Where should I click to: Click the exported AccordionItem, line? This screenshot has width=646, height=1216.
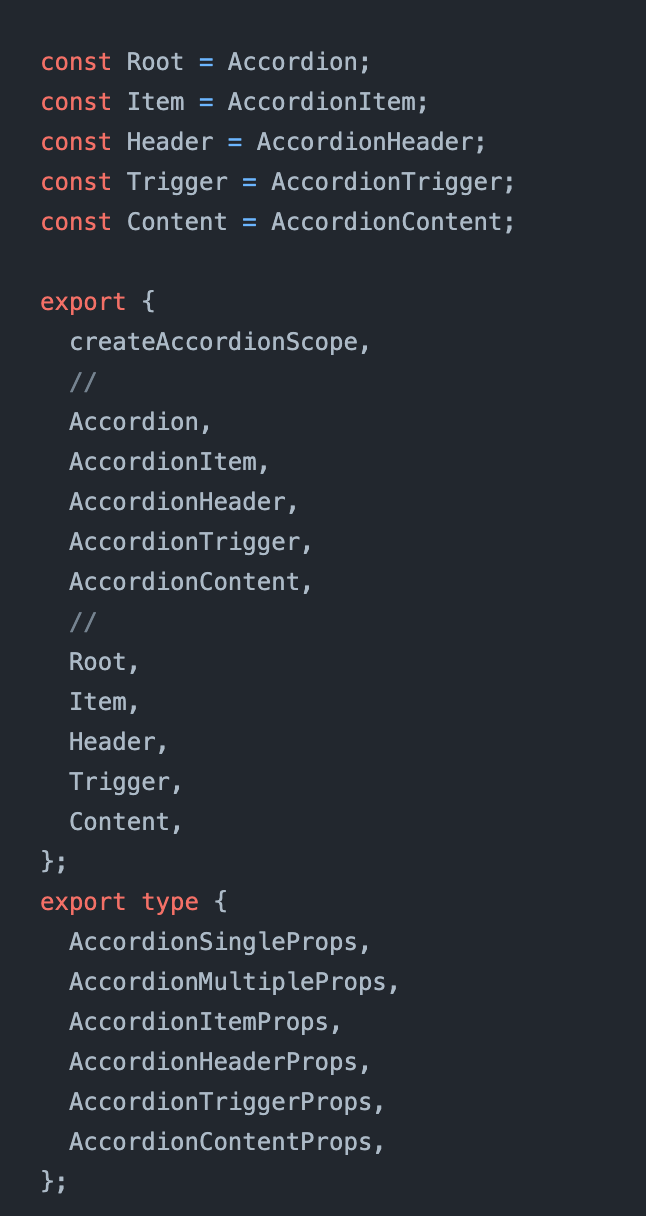[x=169, y=462]
